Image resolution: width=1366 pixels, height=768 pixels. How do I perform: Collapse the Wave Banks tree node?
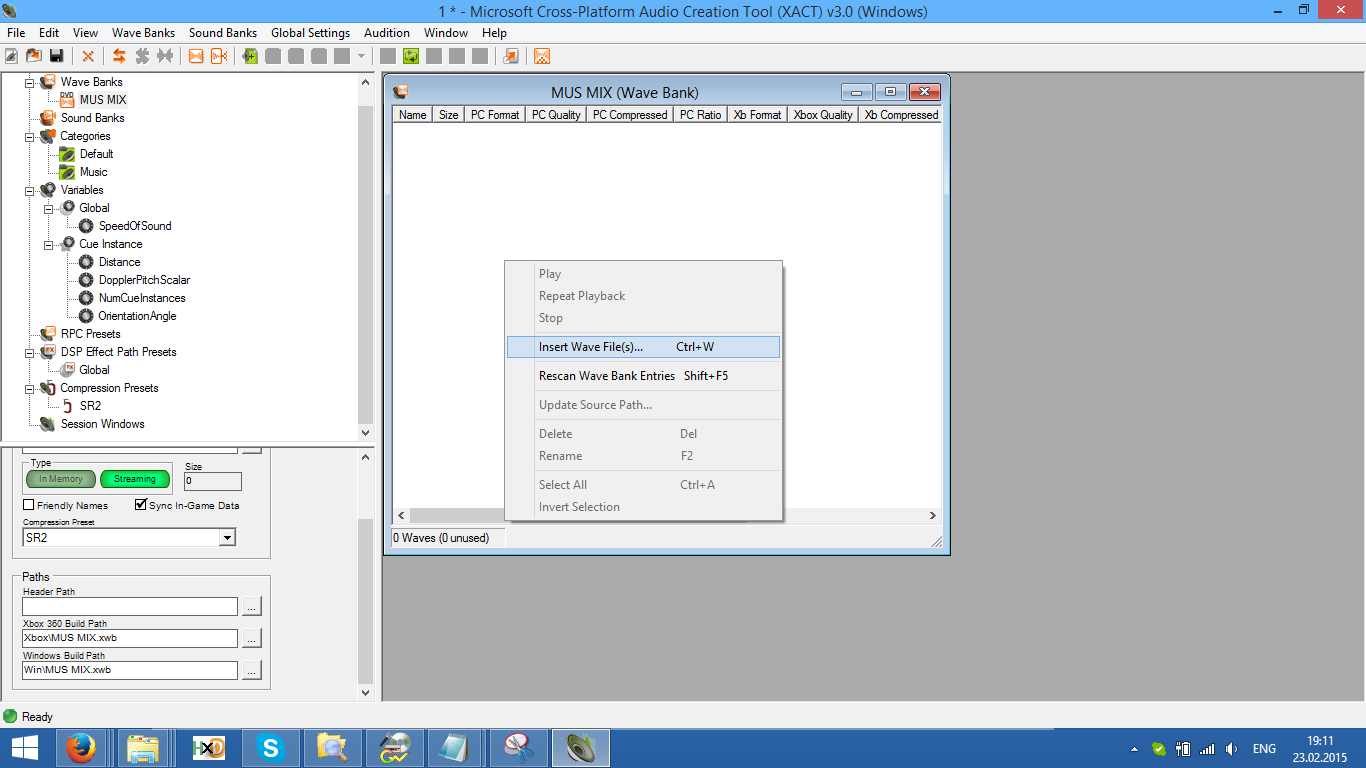coord(30,82)
